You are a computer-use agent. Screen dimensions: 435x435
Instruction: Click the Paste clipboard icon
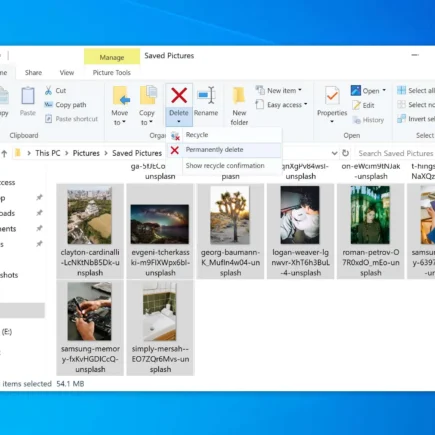tap(28, 96)
